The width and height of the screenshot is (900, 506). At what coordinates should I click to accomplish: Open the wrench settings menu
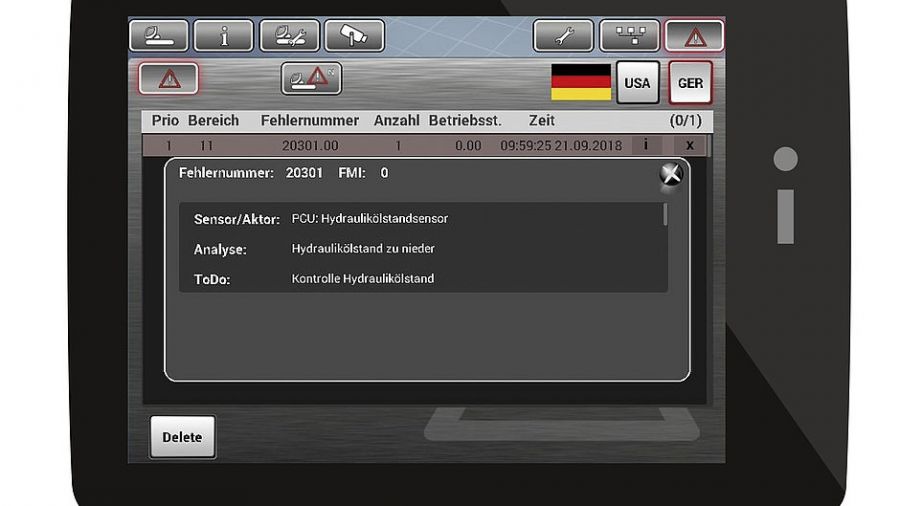[x=563, y=36]
